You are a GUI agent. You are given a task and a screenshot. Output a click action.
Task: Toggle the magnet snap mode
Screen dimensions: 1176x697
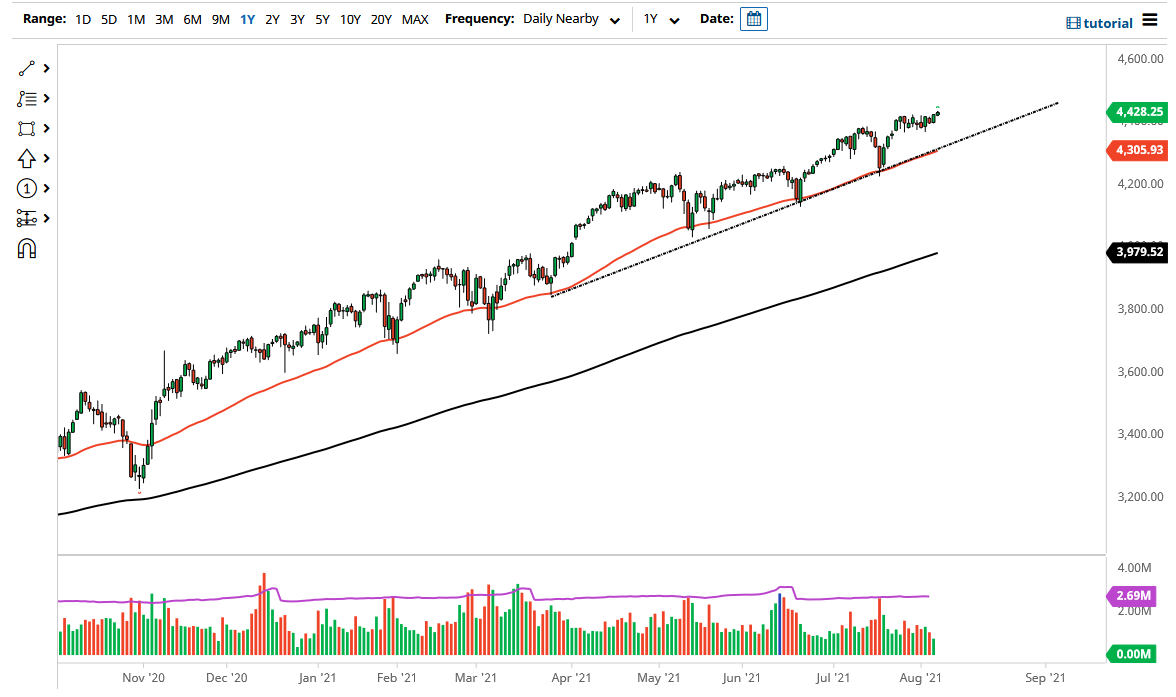click(x=28, y=248)
